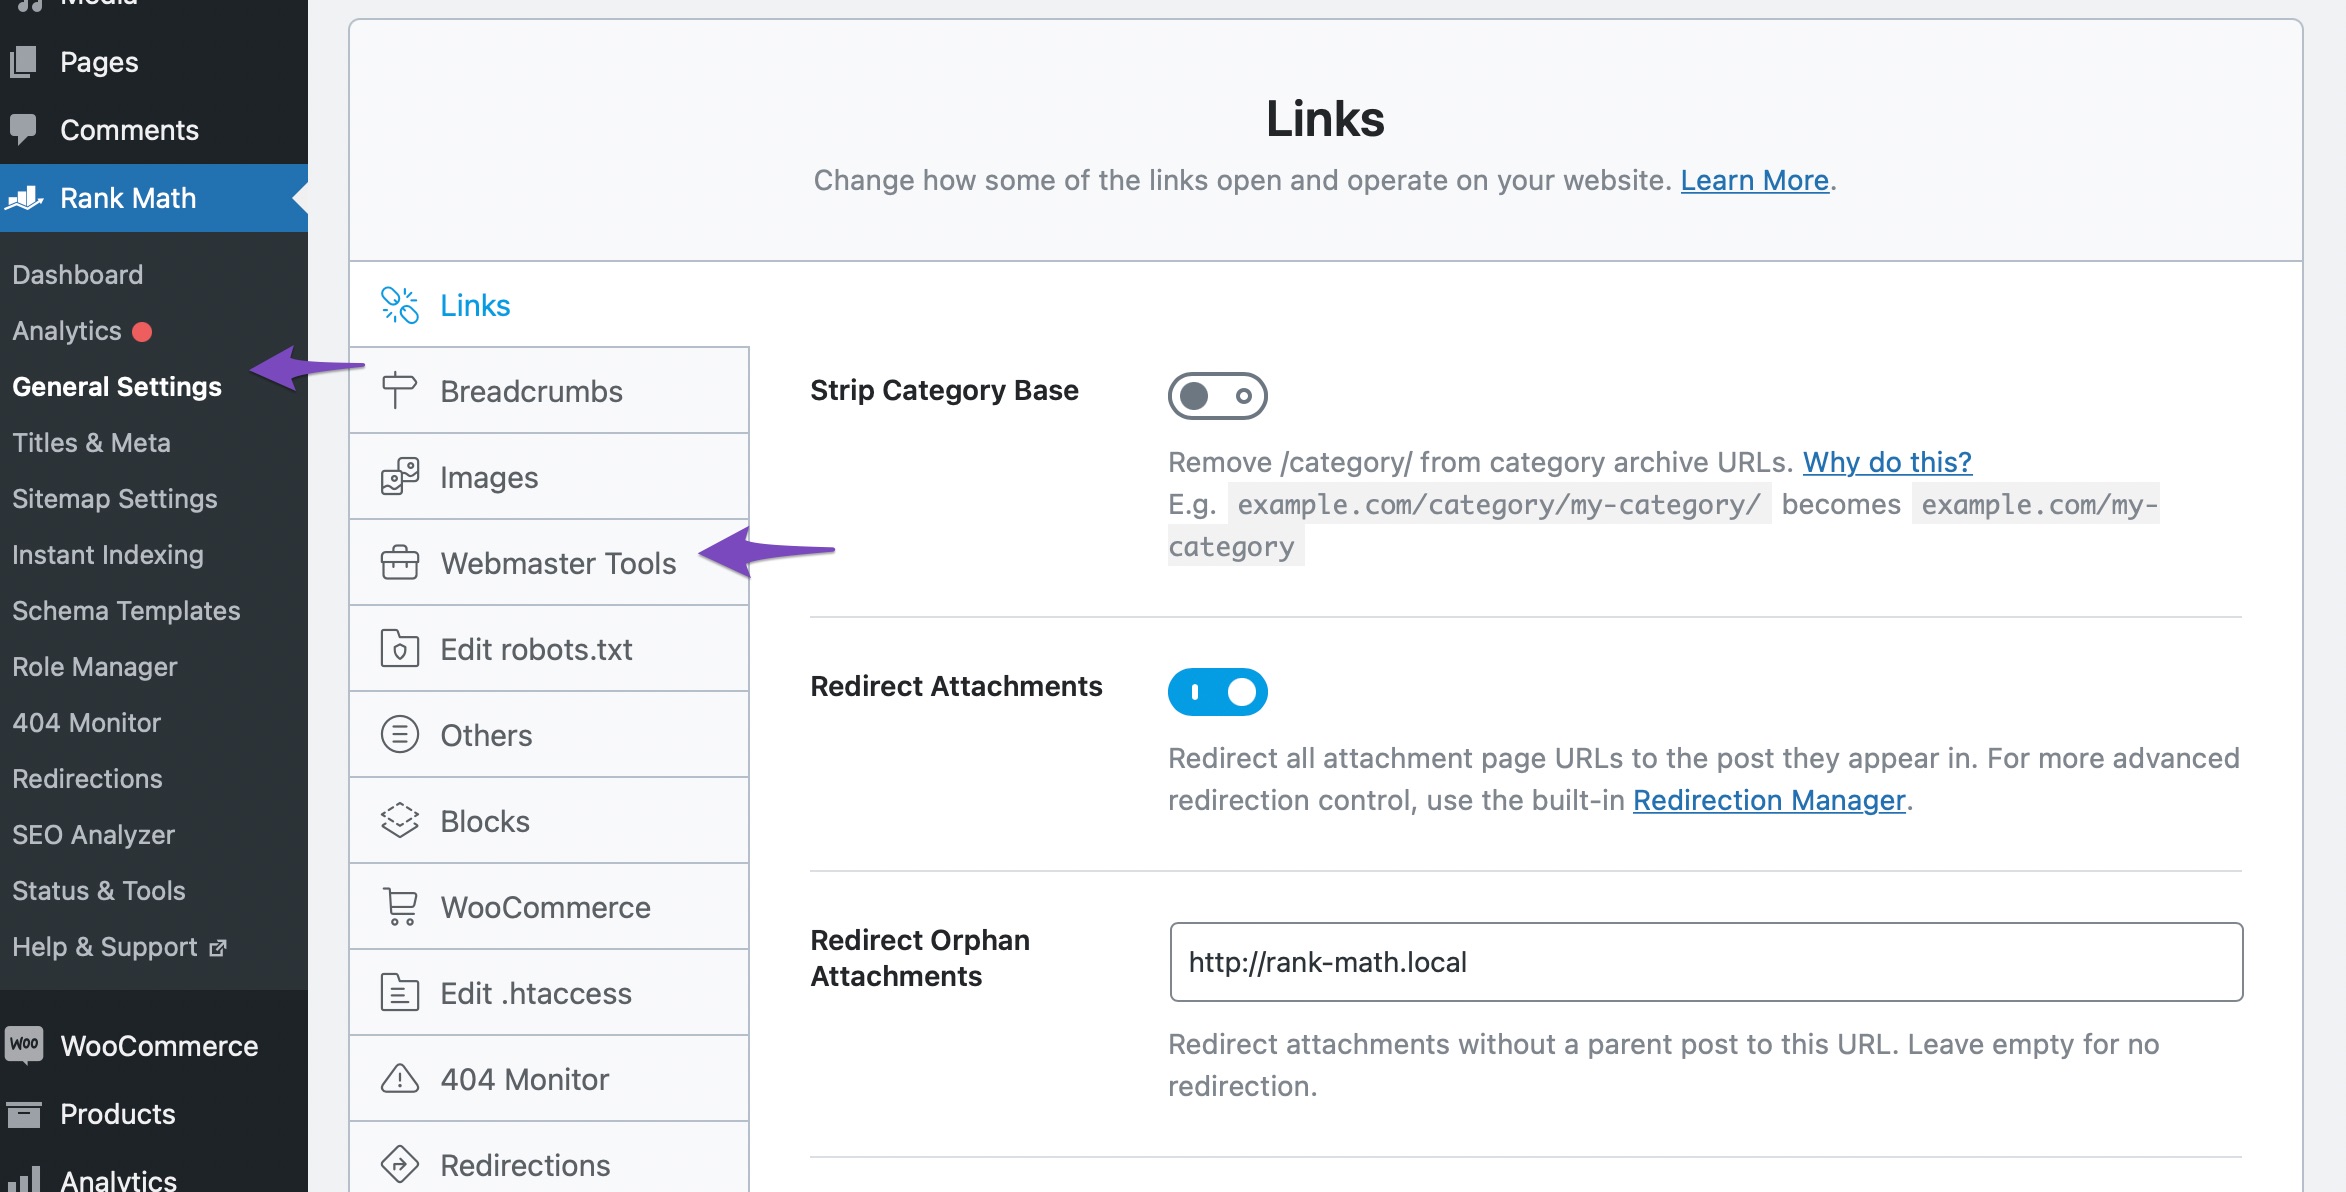The height and width of the screenshot is (1192, 2346).
Task: Click the Rank Math chart icon in sidebar
Action: (x=24, y=198)
